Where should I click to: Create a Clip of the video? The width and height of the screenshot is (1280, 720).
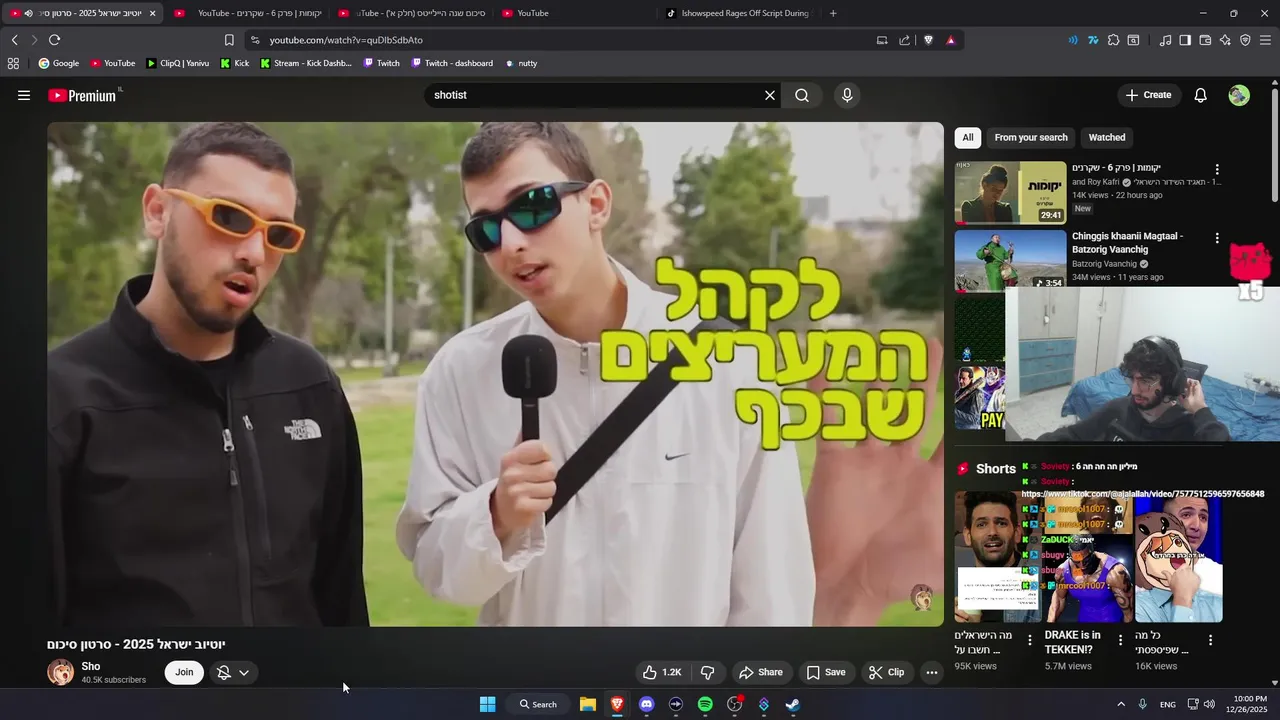click(x=886, y=672)
